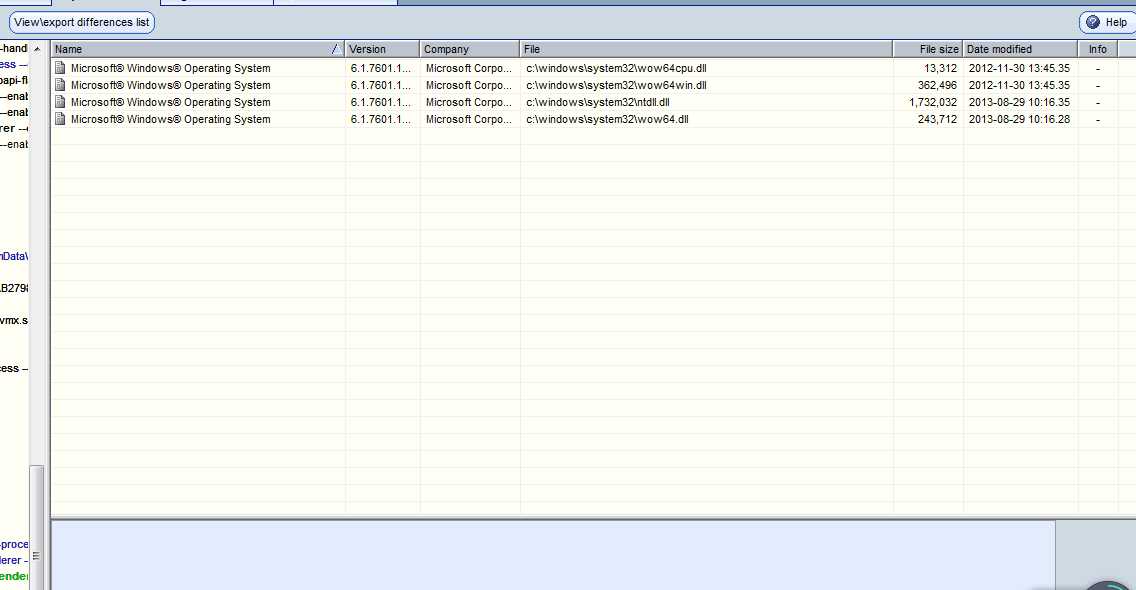
Task: Sort by the Name column header
Action: click(x=197, y=49)
